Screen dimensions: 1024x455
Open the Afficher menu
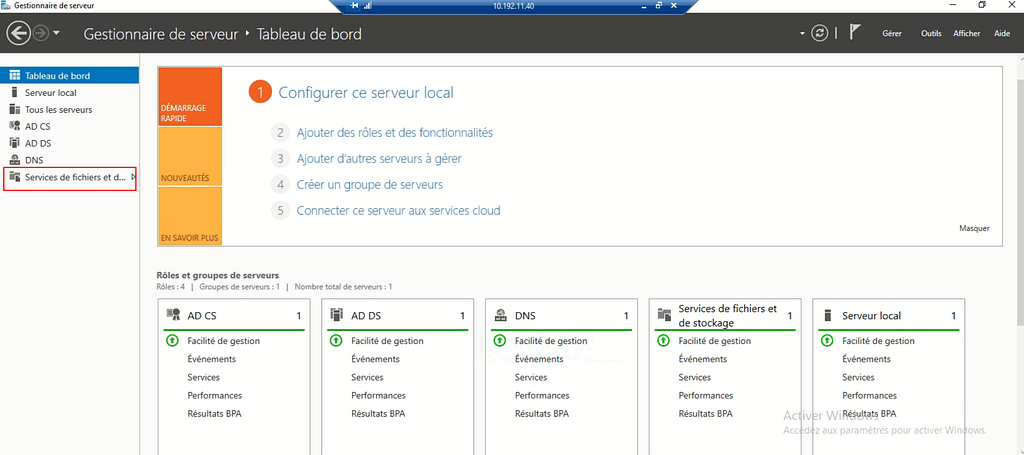point(966,34)
